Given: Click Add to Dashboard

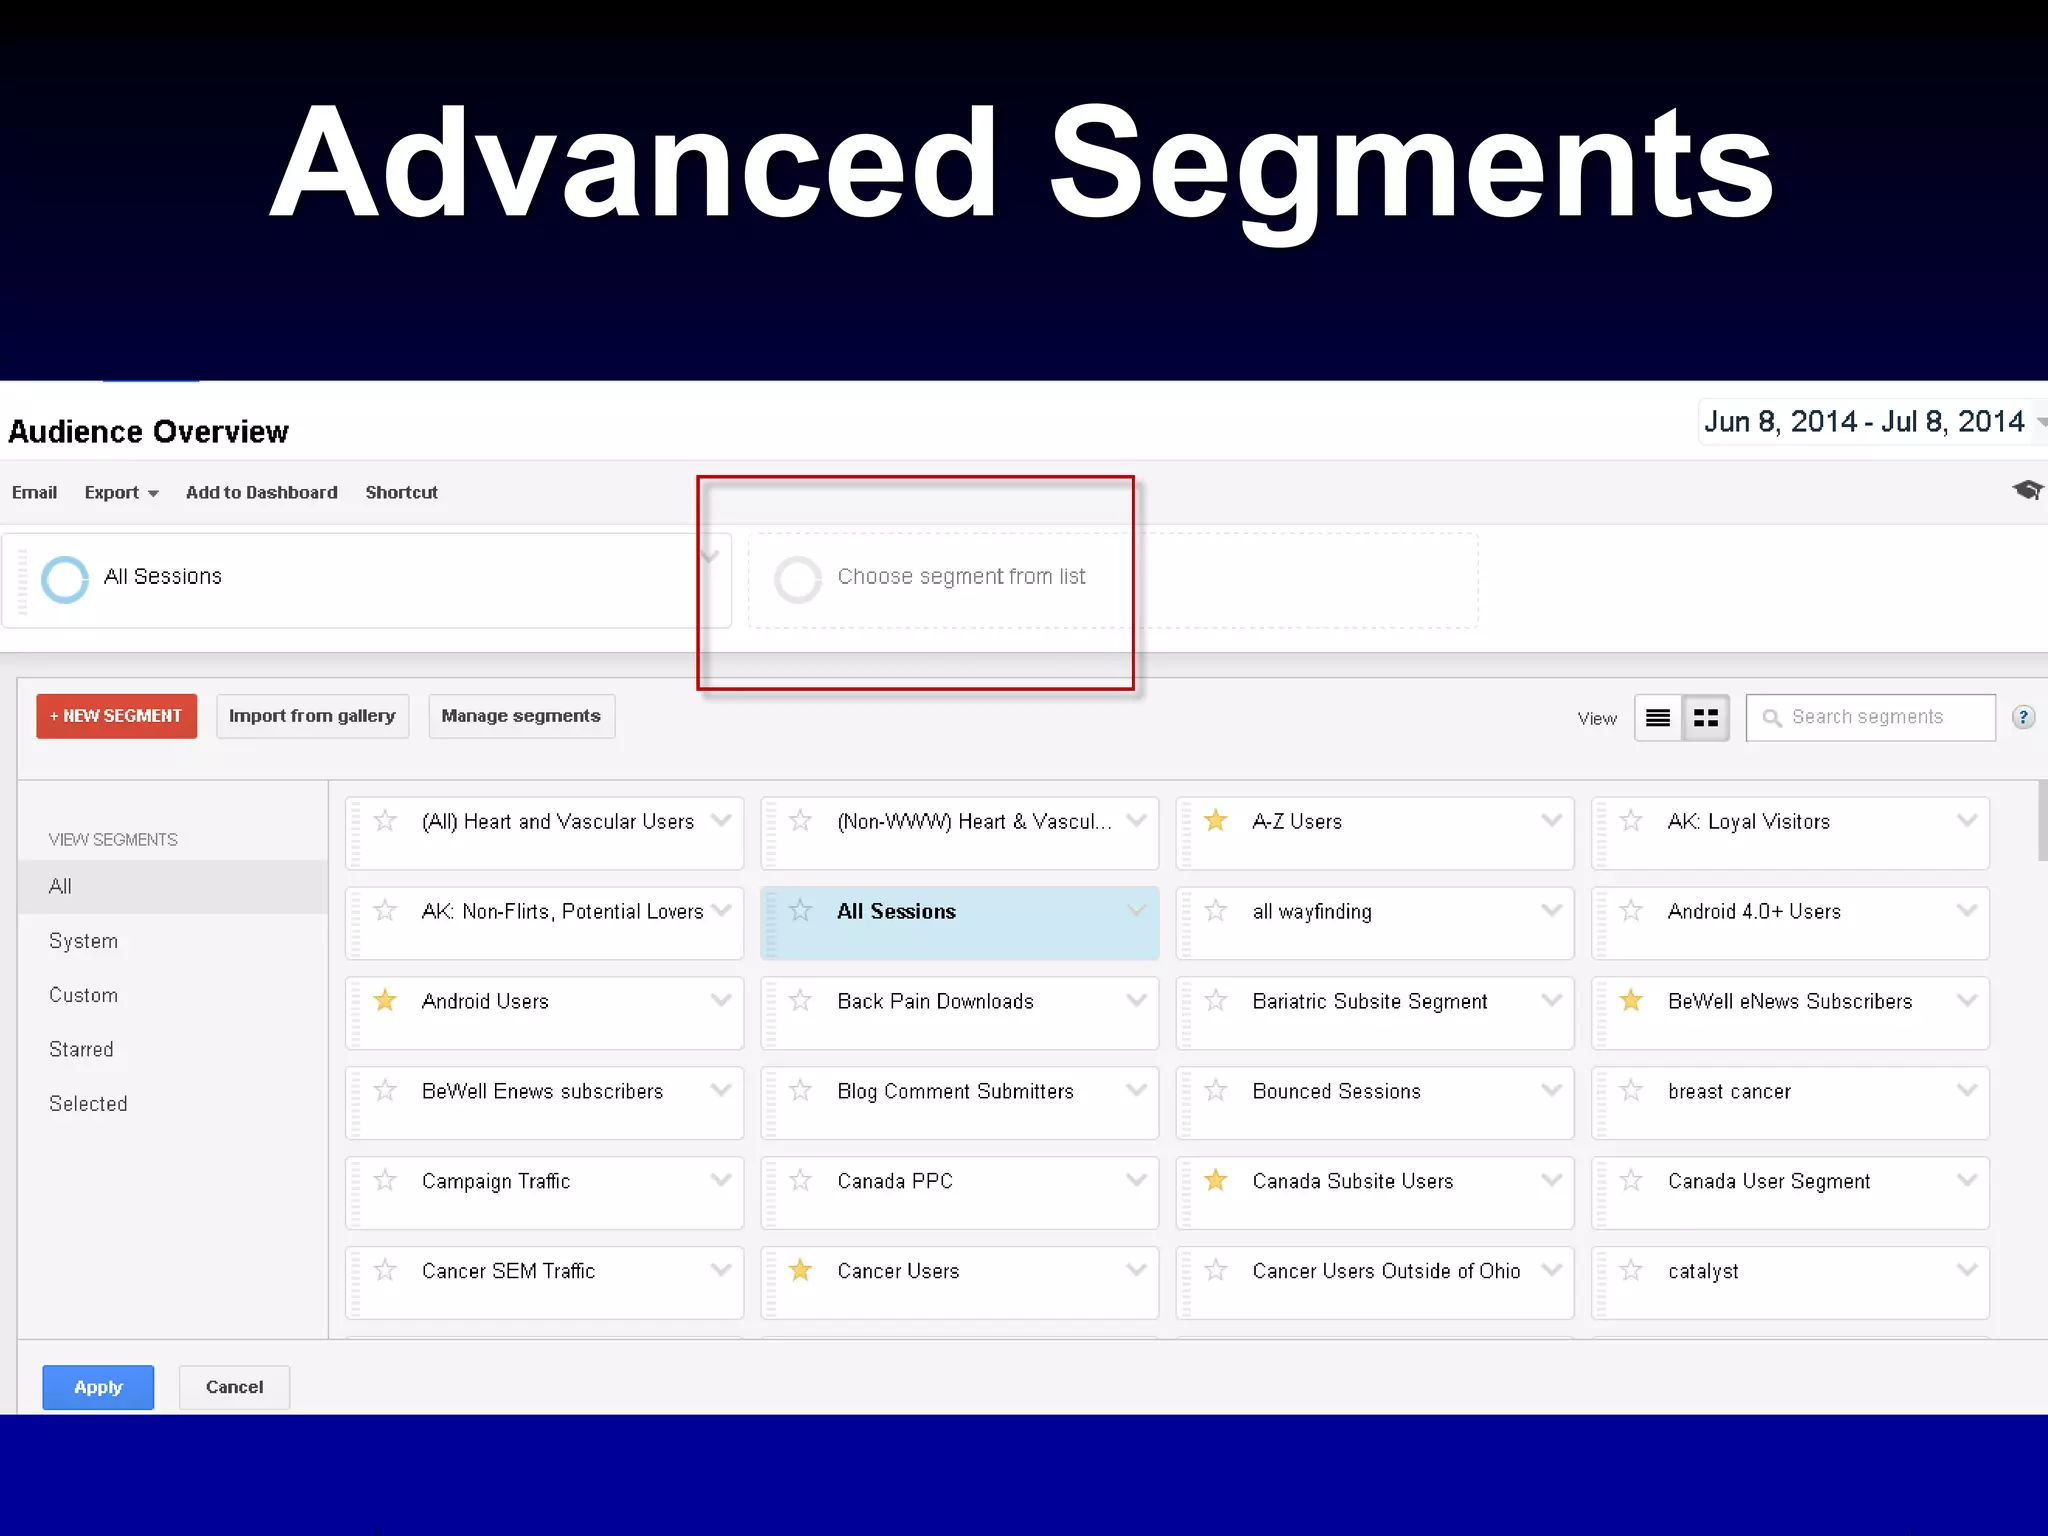Looking at the screenshot, I should [x=261, y=492].
